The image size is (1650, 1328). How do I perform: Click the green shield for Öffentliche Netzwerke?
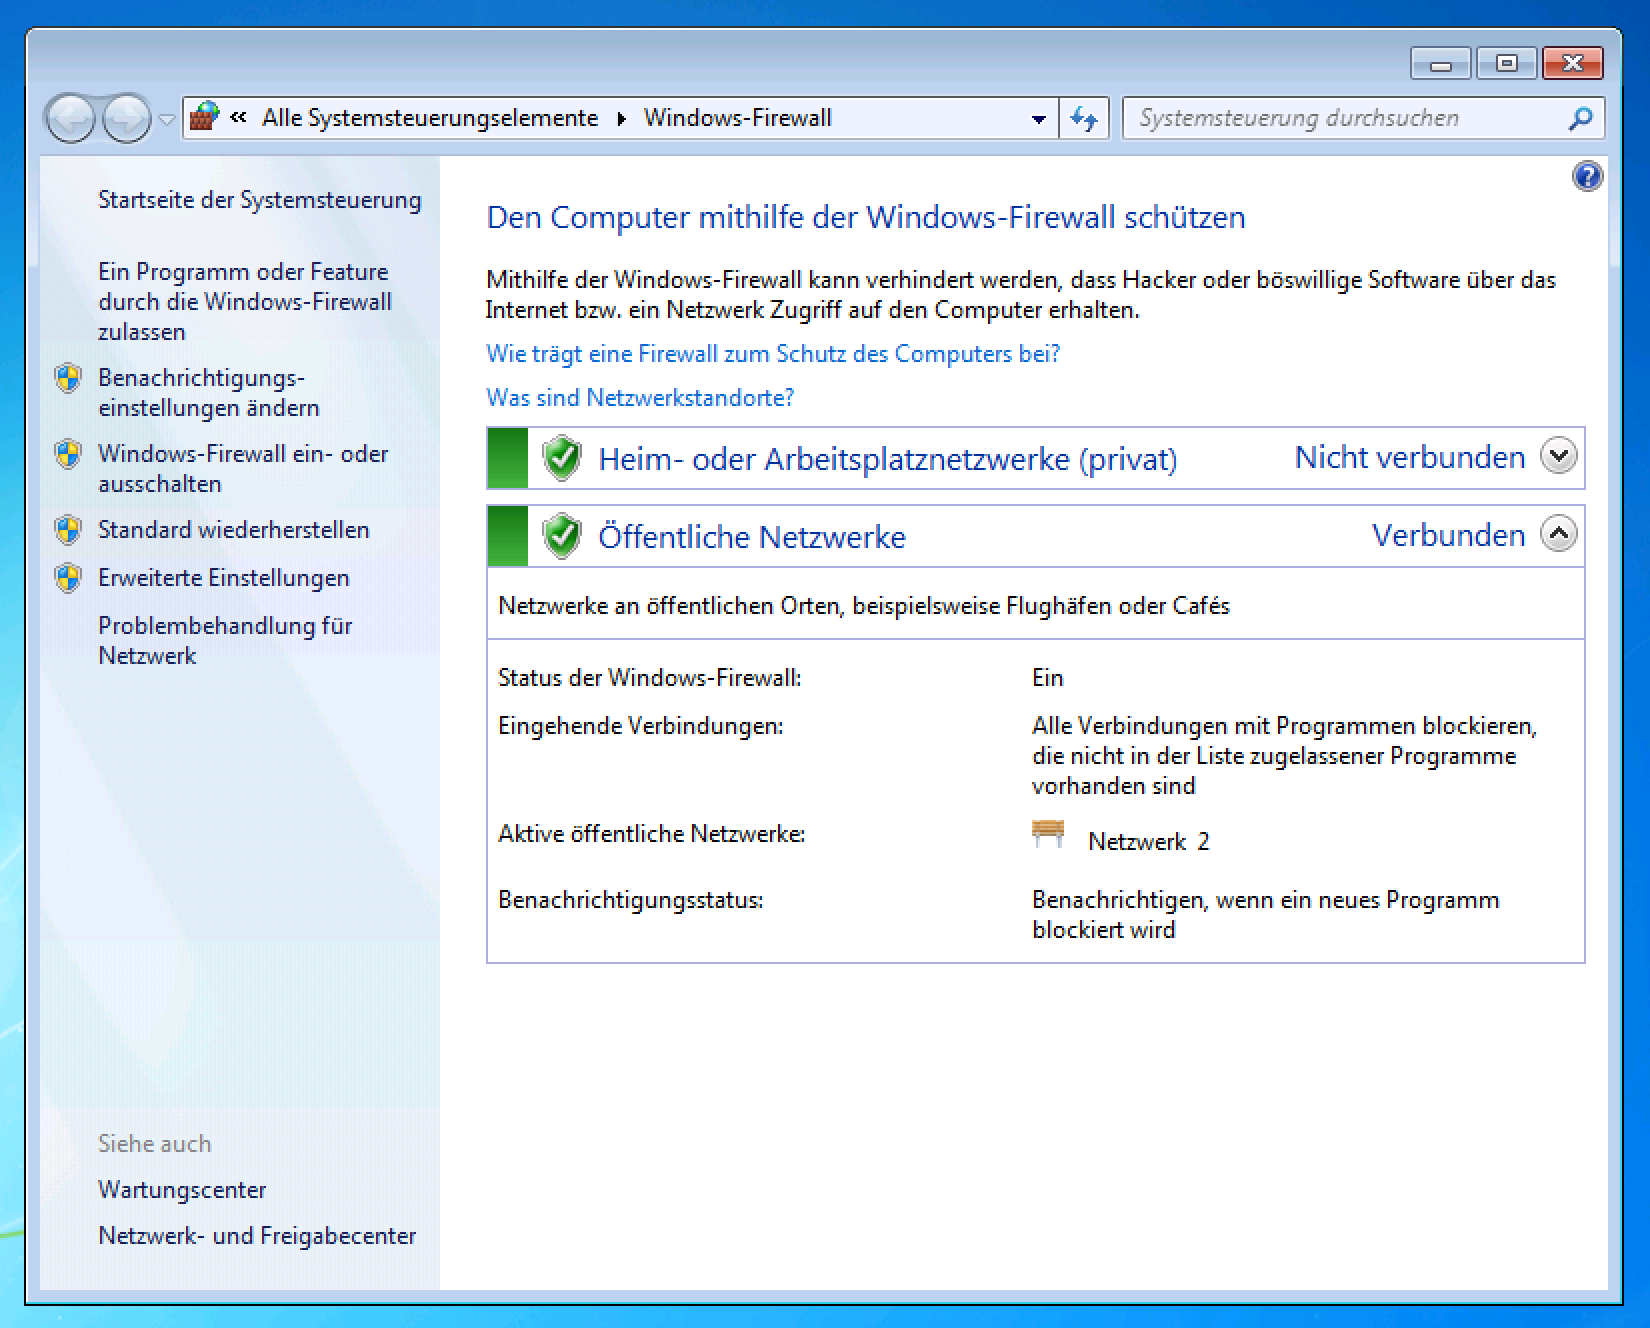point(561,536)
